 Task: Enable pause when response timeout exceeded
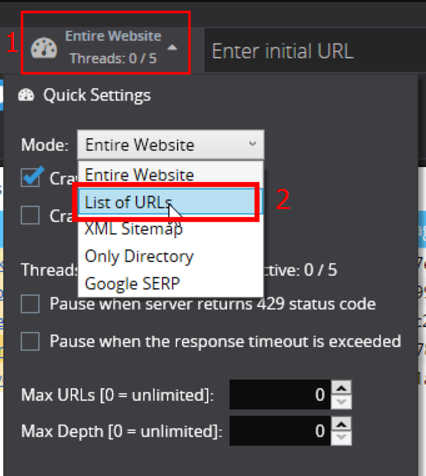(30, 341)
